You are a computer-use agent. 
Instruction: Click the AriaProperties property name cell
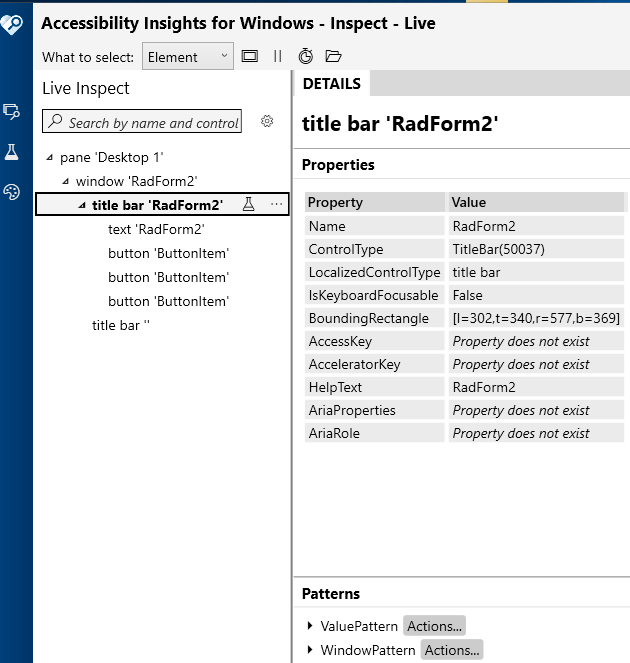tap(374, 410)
